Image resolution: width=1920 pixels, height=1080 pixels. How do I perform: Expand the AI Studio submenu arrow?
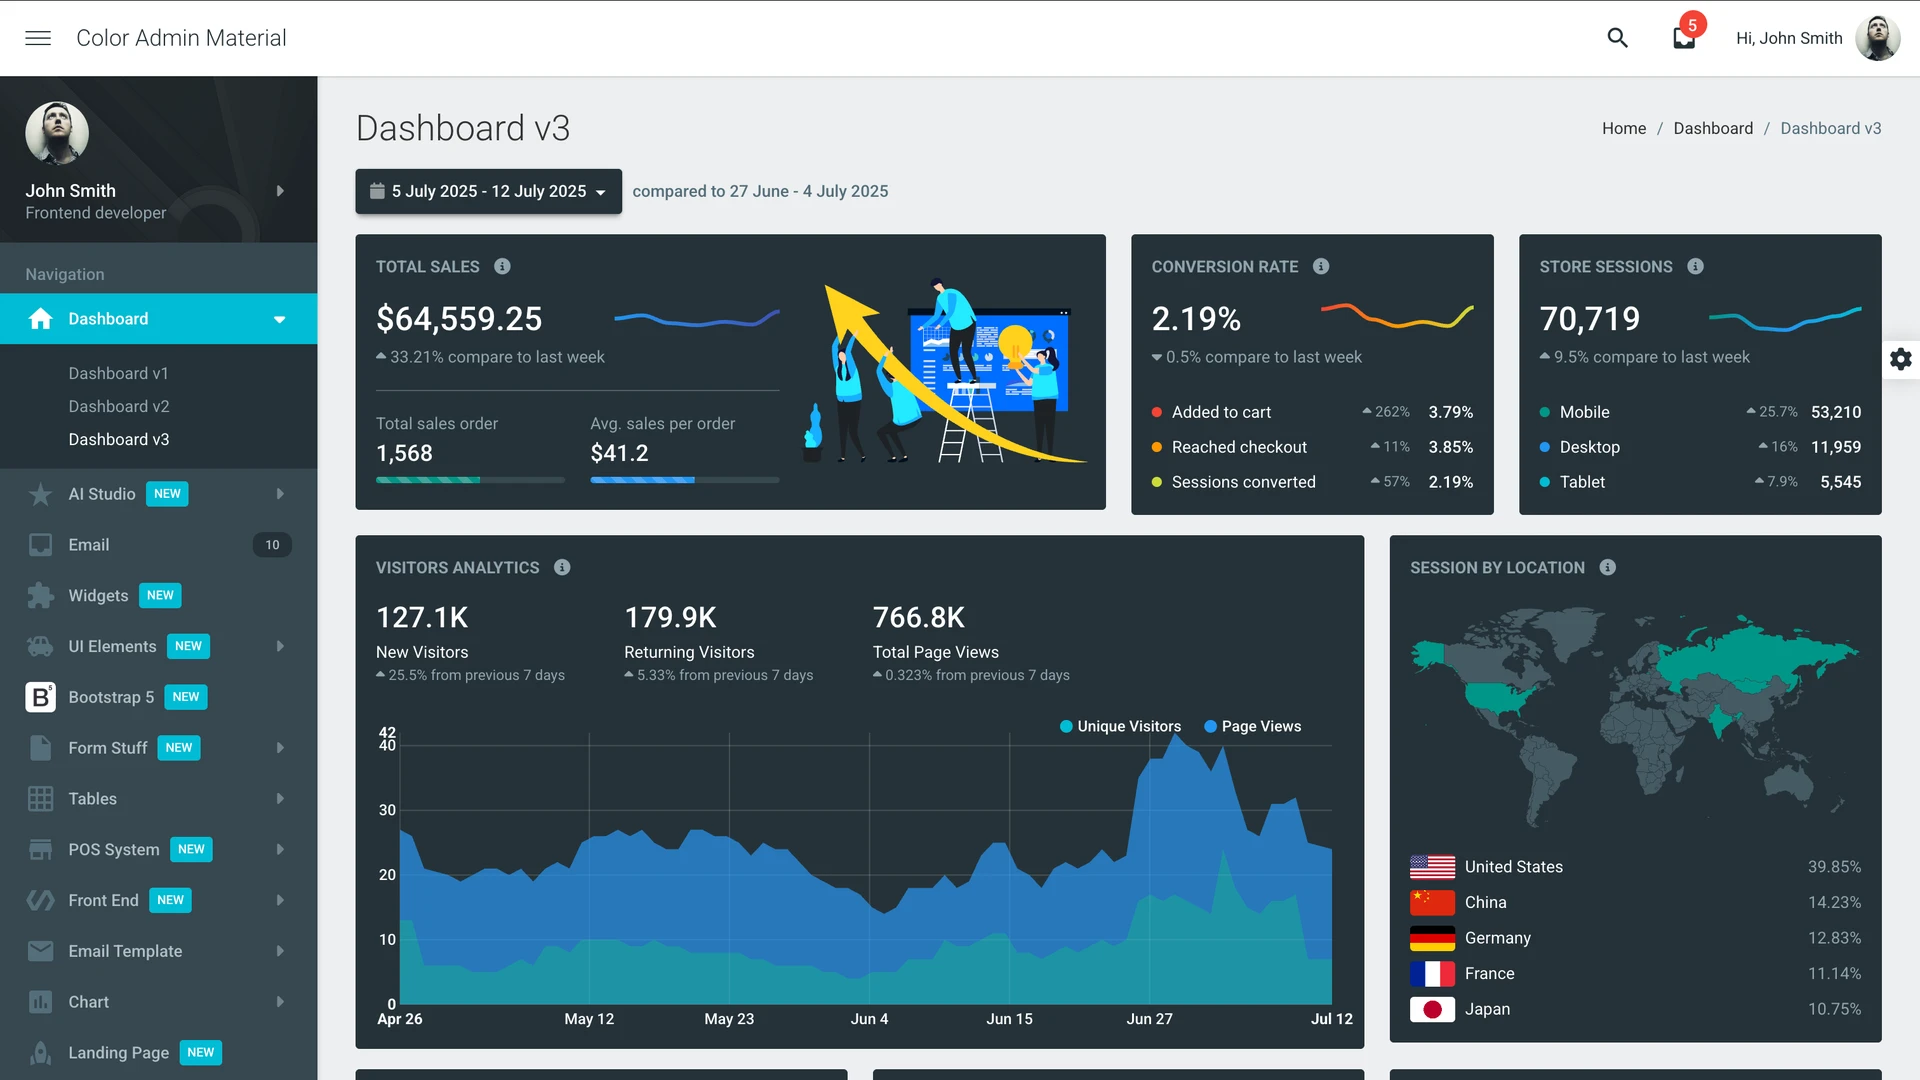click(280, 494)
